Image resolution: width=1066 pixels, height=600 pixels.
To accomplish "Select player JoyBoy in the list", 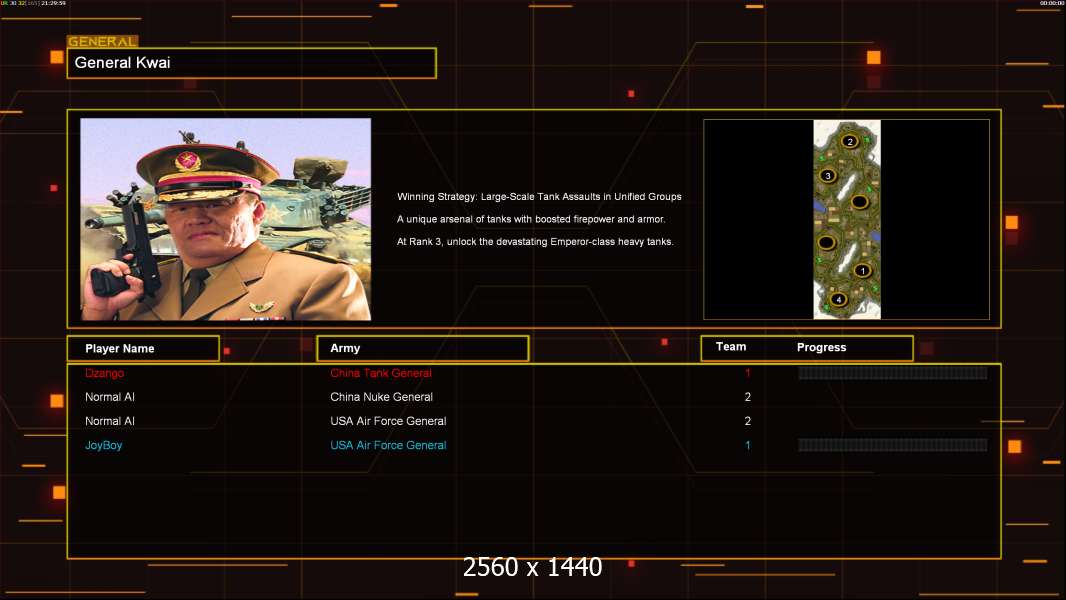I will 103,445.
